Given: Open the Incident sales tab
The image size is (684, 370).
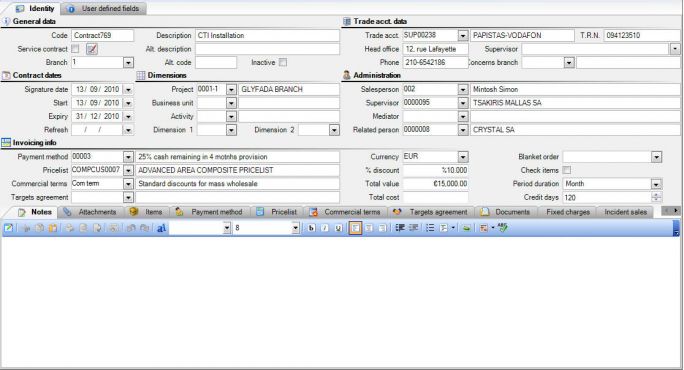Looking at the screenshot, I should pos(626,212).
